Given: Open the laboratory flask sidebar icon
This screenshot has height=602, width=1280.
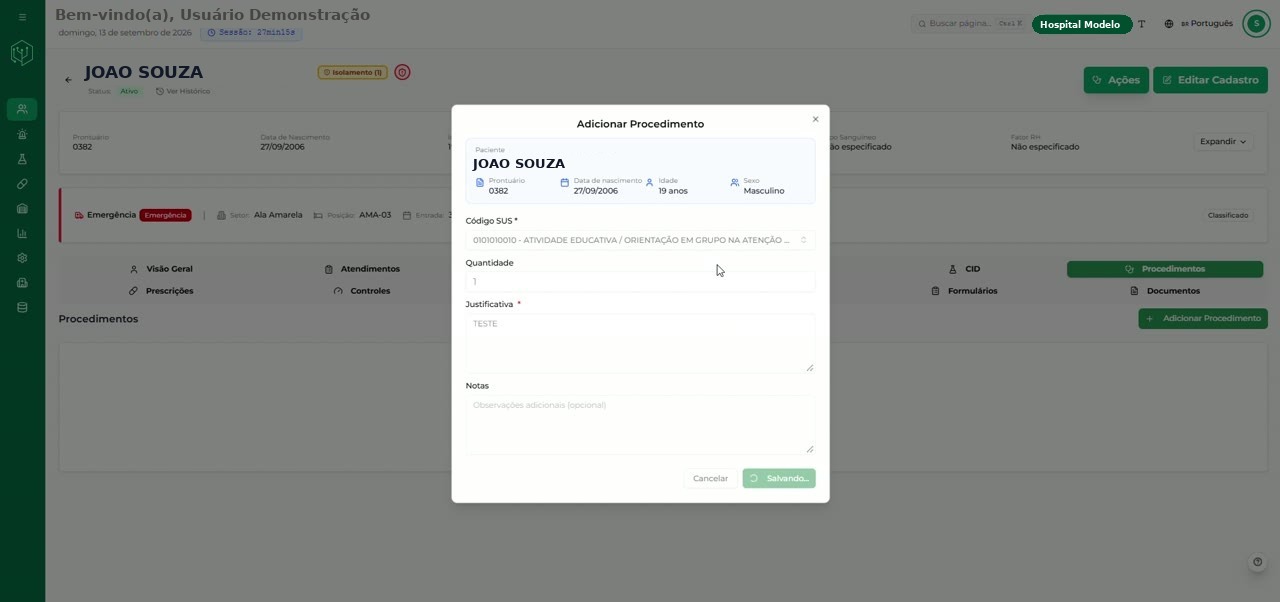Looking at the screenshot, I should click(22, 159).
